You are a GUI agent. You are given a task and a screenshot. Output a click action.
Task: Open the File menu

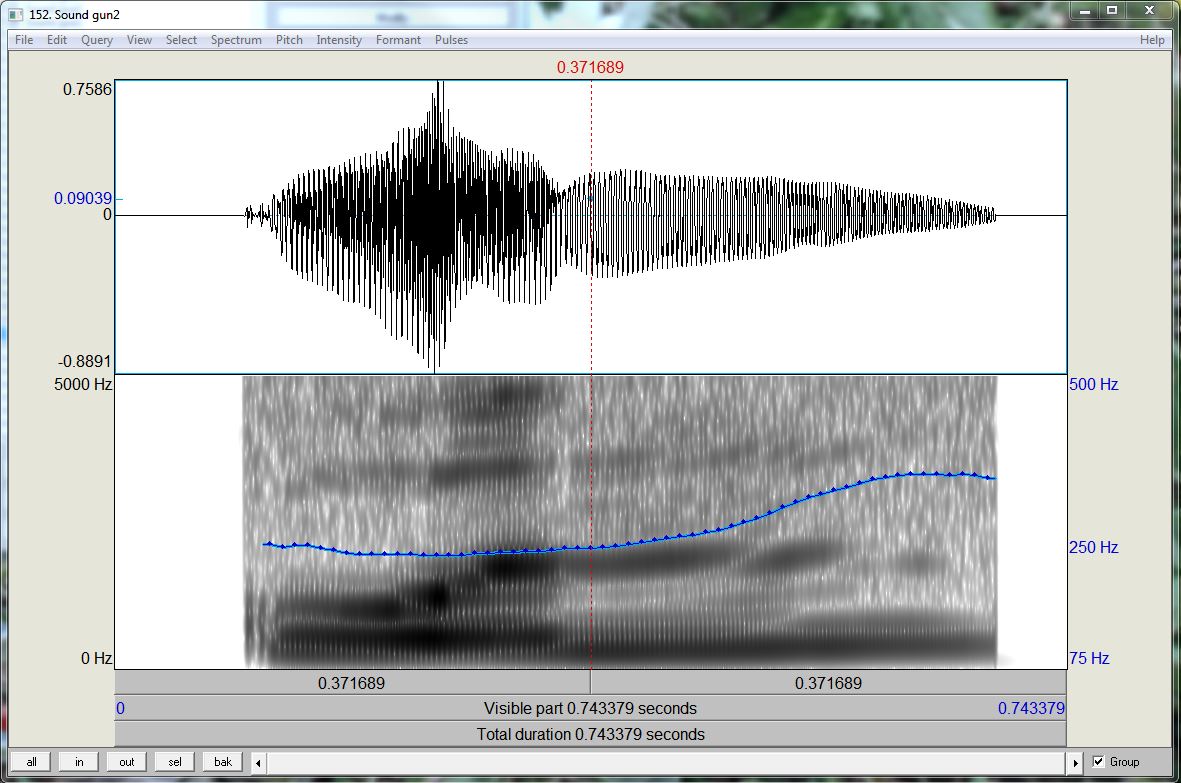point(24,40)
